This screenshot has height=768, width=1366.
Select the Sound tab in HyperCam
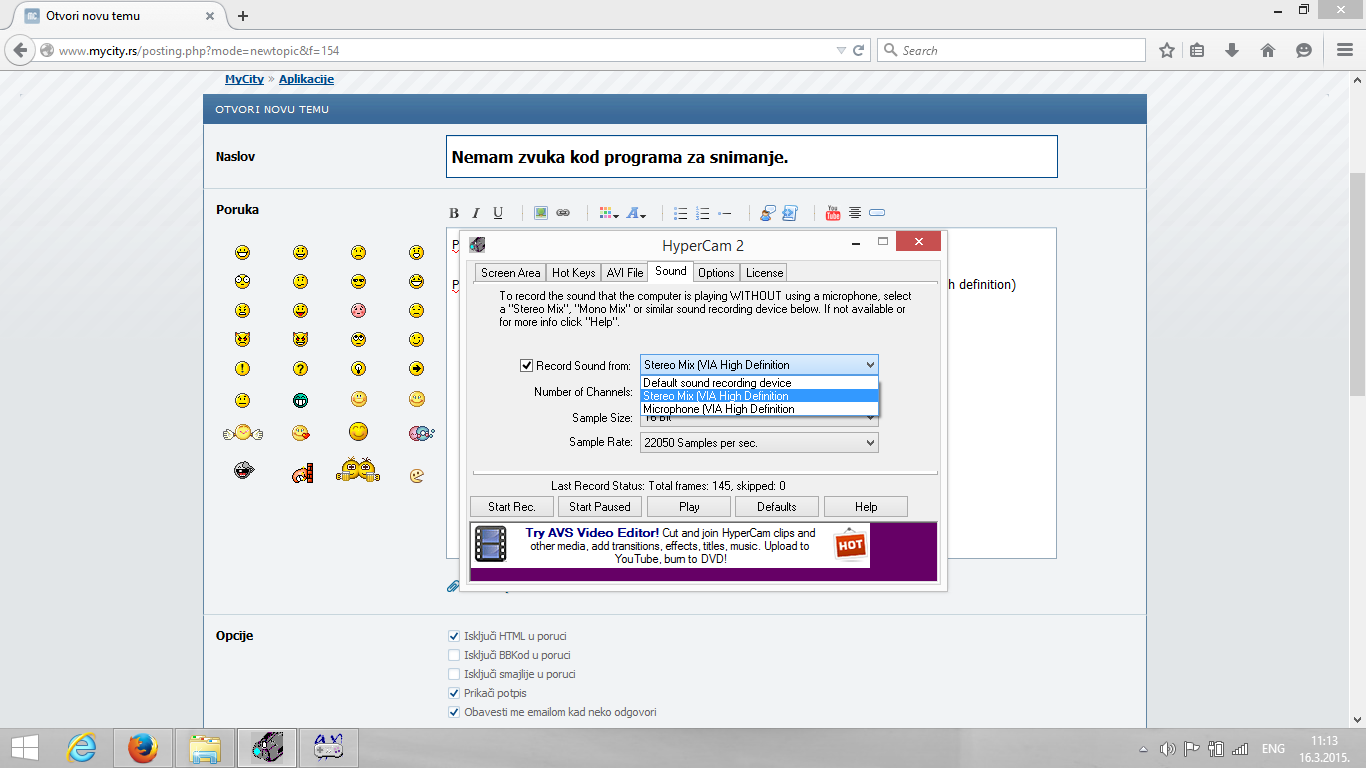click(x=671, y=271)
